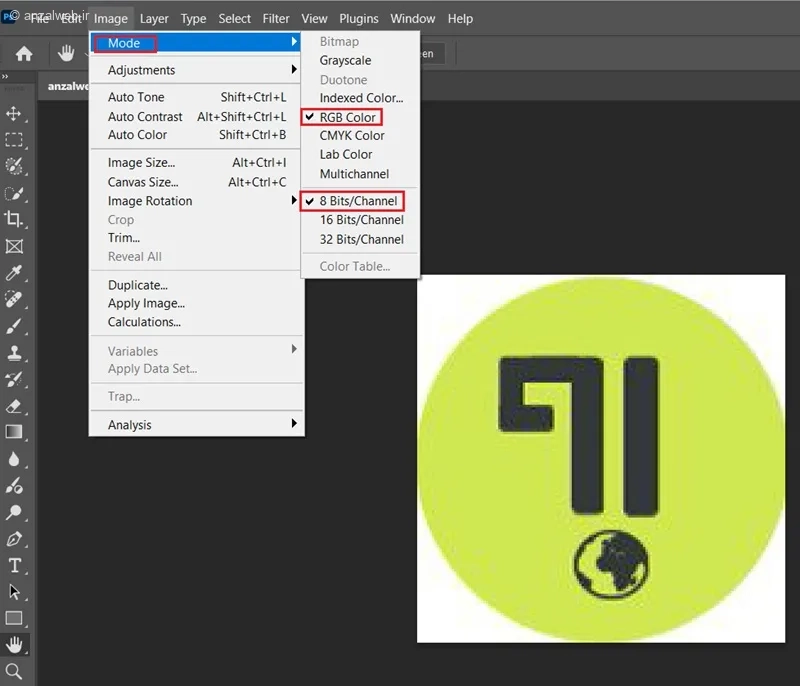Select the Blur tool
800x686 pixels.
(x=14, y=459)
